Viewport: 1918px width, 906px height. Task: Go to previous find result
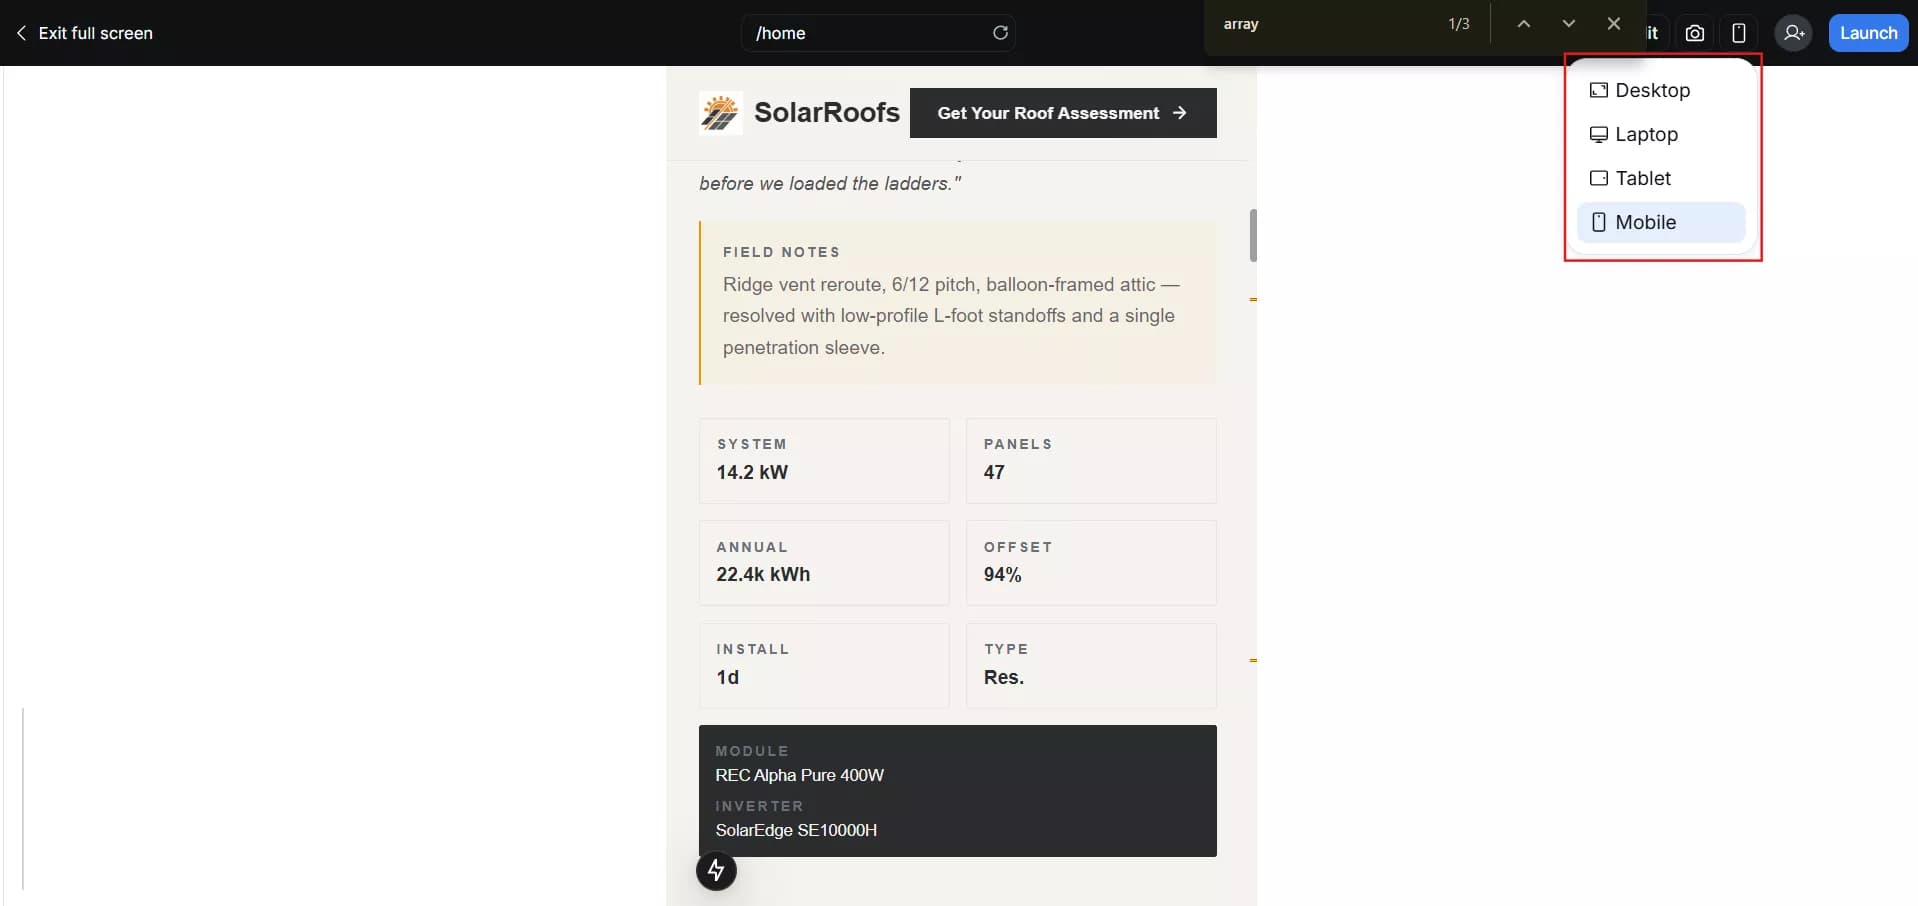point(1523,24)
